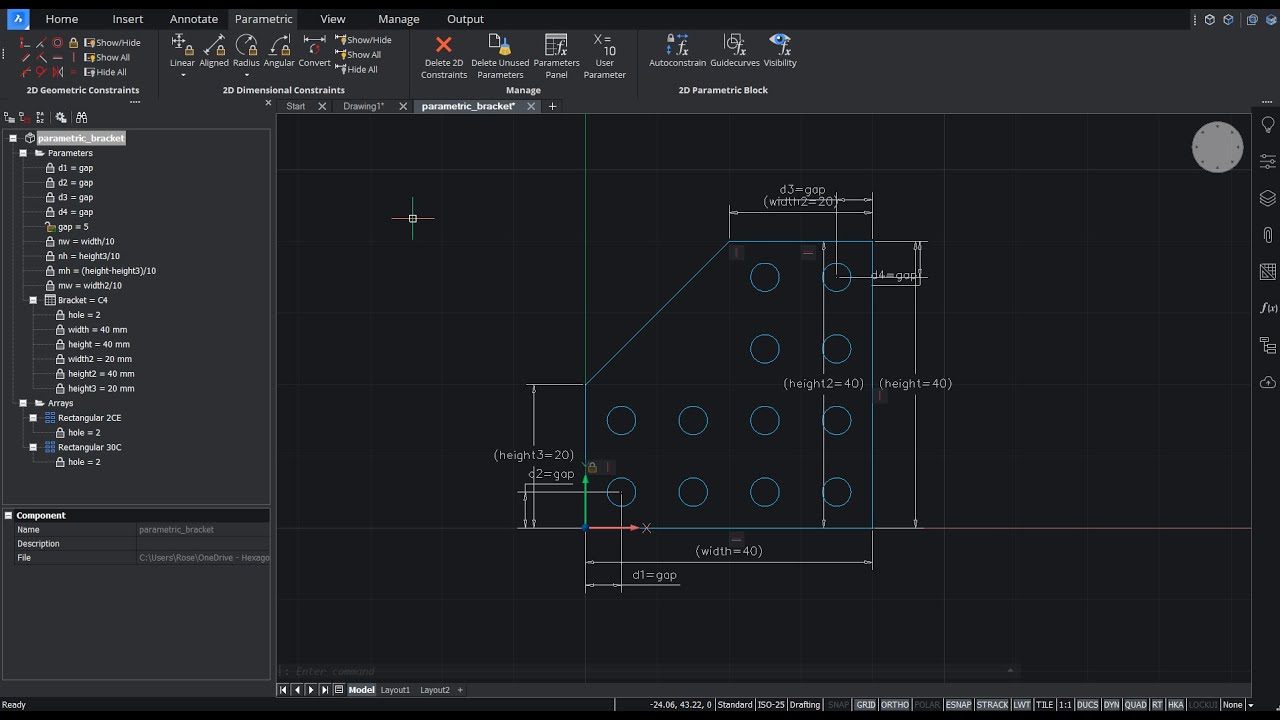
Task: Toggle GRID in the status bar
Action: tap(866, 705)
